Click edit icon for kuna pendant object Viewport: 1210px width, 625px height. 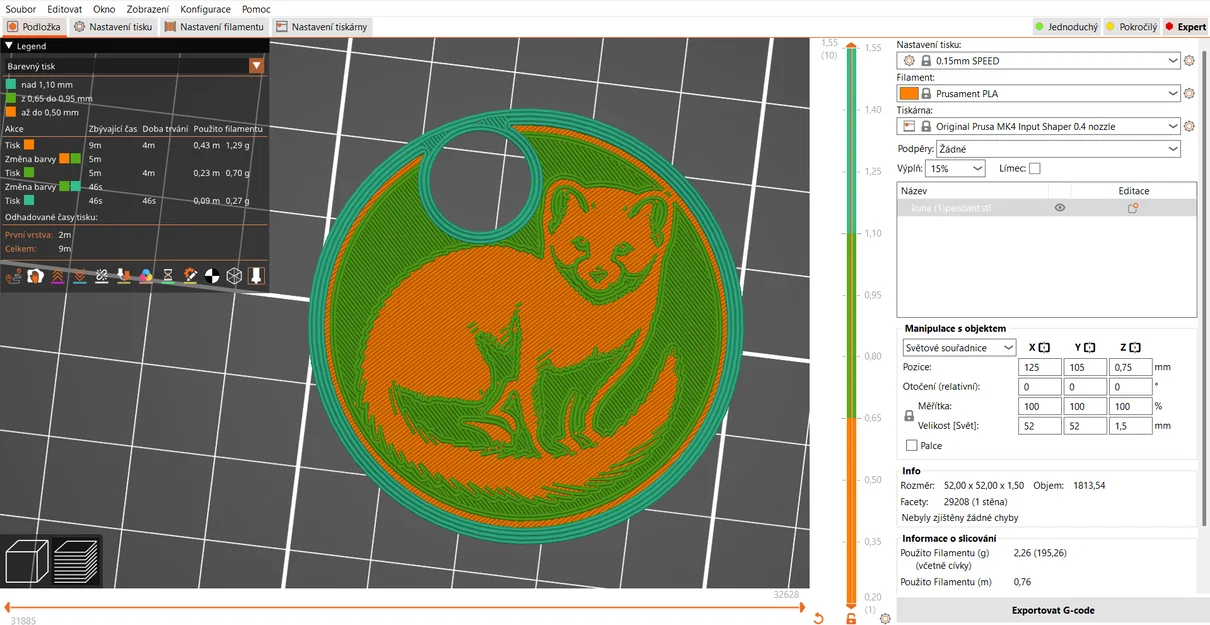pos(1133,208)
